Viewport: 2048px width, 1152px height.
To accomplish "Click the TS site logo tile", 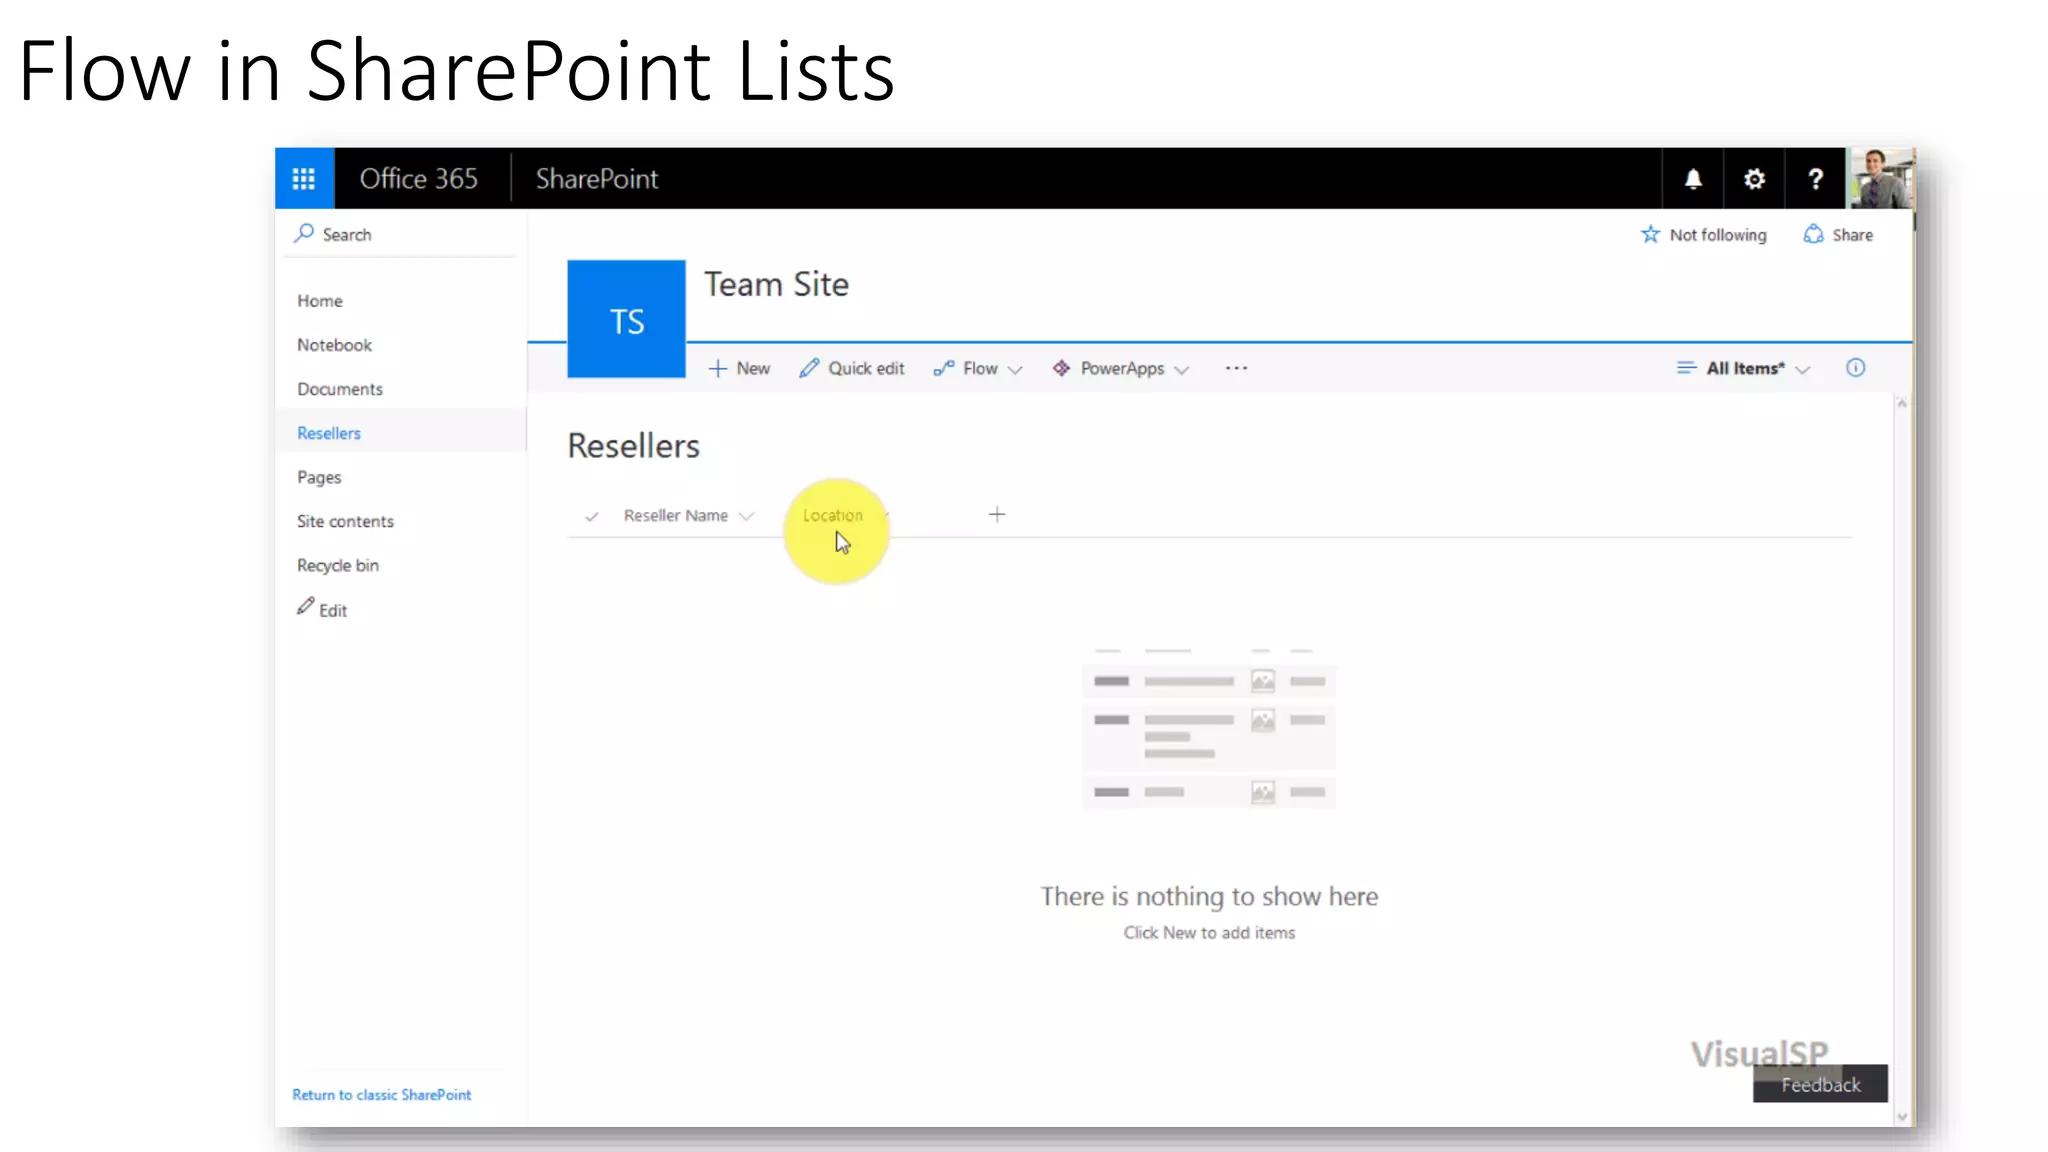I will click(627, 319).
